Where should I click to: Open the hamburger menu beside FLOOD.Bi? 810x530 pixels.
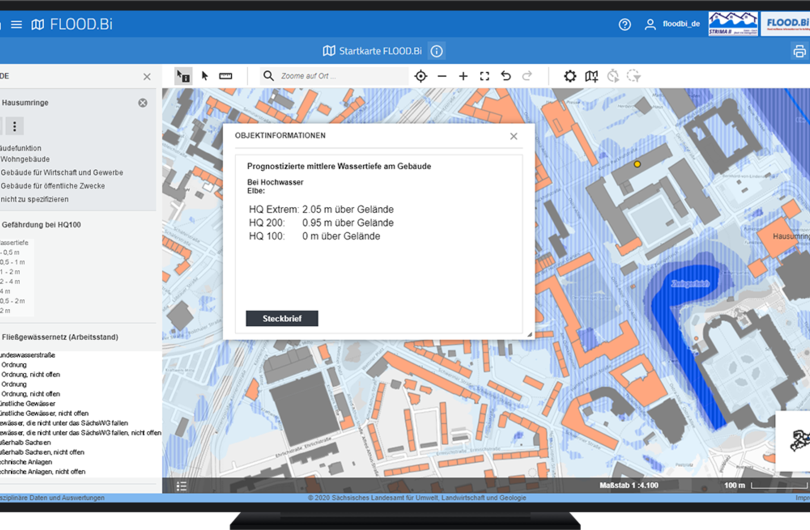[x=16, y=24]
